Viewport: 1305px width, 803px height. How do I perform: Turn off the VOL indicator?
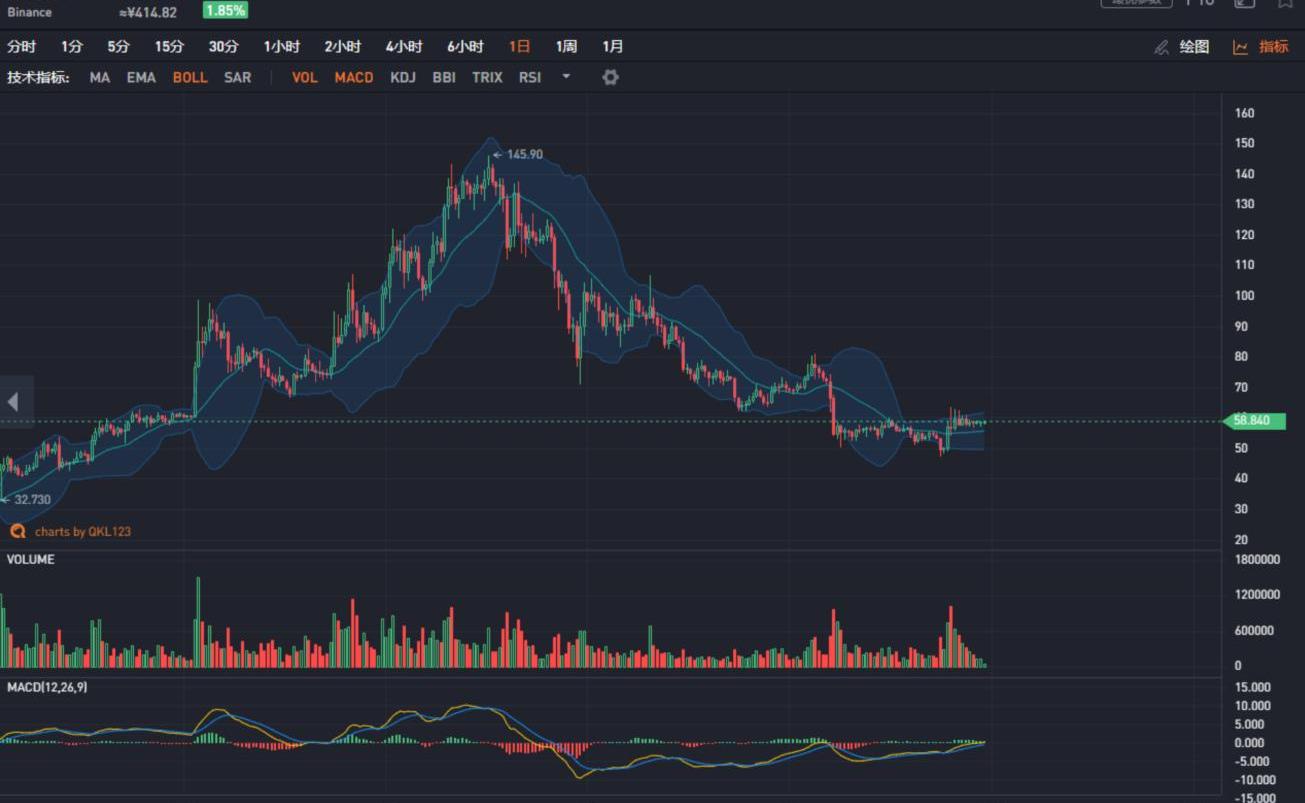304,77
